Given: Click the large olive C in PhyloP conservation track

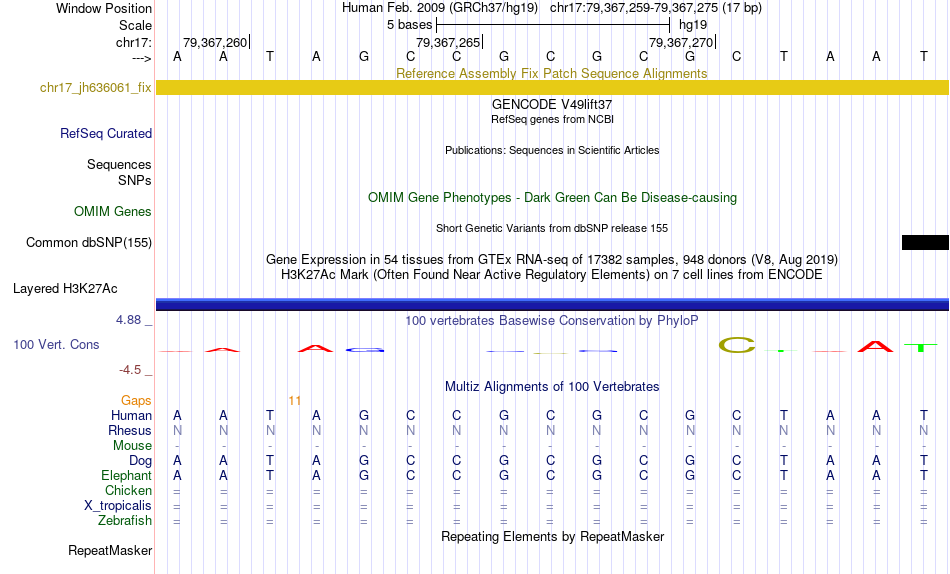Looking at the screenshot, I should [x=737, y=345].
